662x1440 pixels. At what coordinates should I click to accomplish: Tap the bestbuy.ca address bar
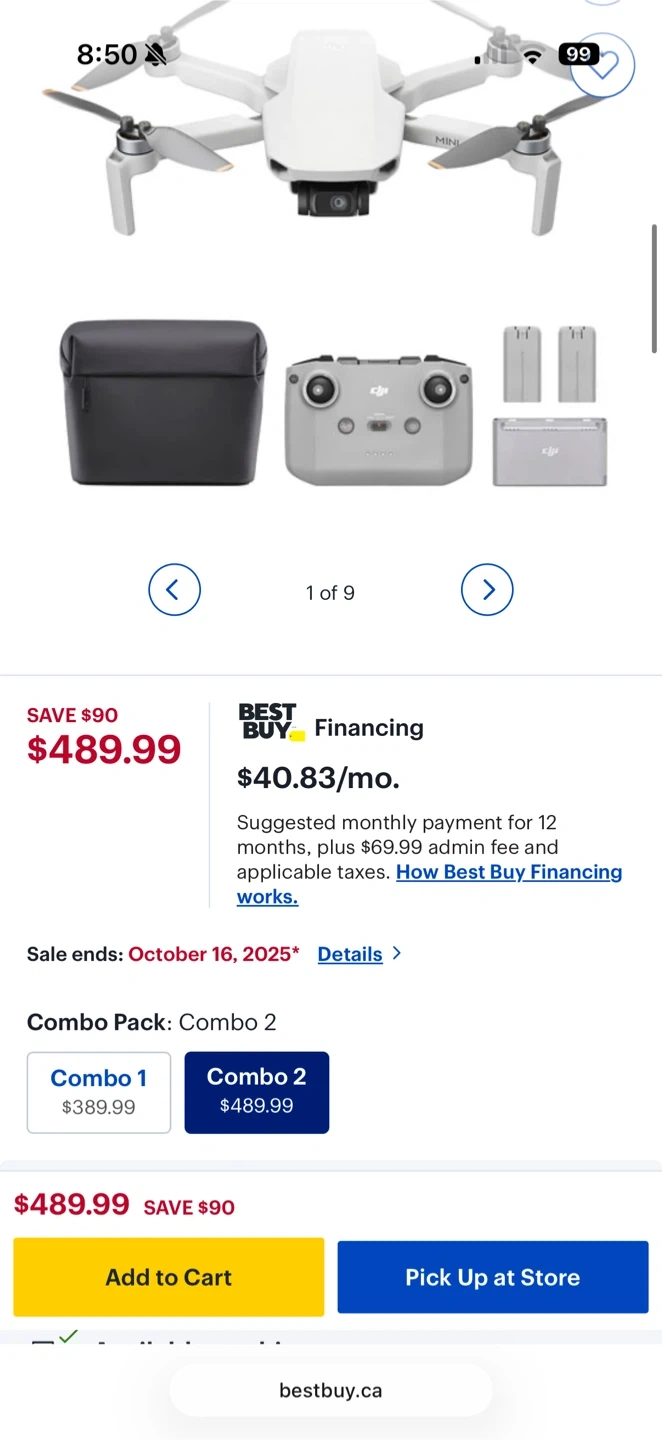click(x=331, y=1390)
